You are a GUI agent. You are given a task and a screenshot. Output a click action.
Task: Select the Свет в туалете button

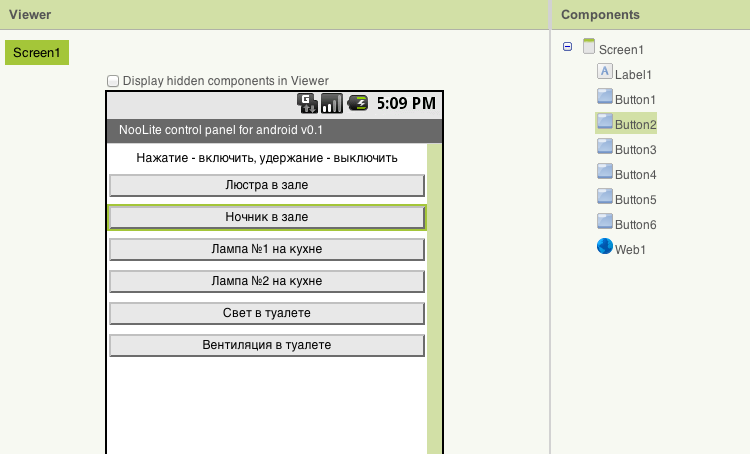[x=267, y=313]
